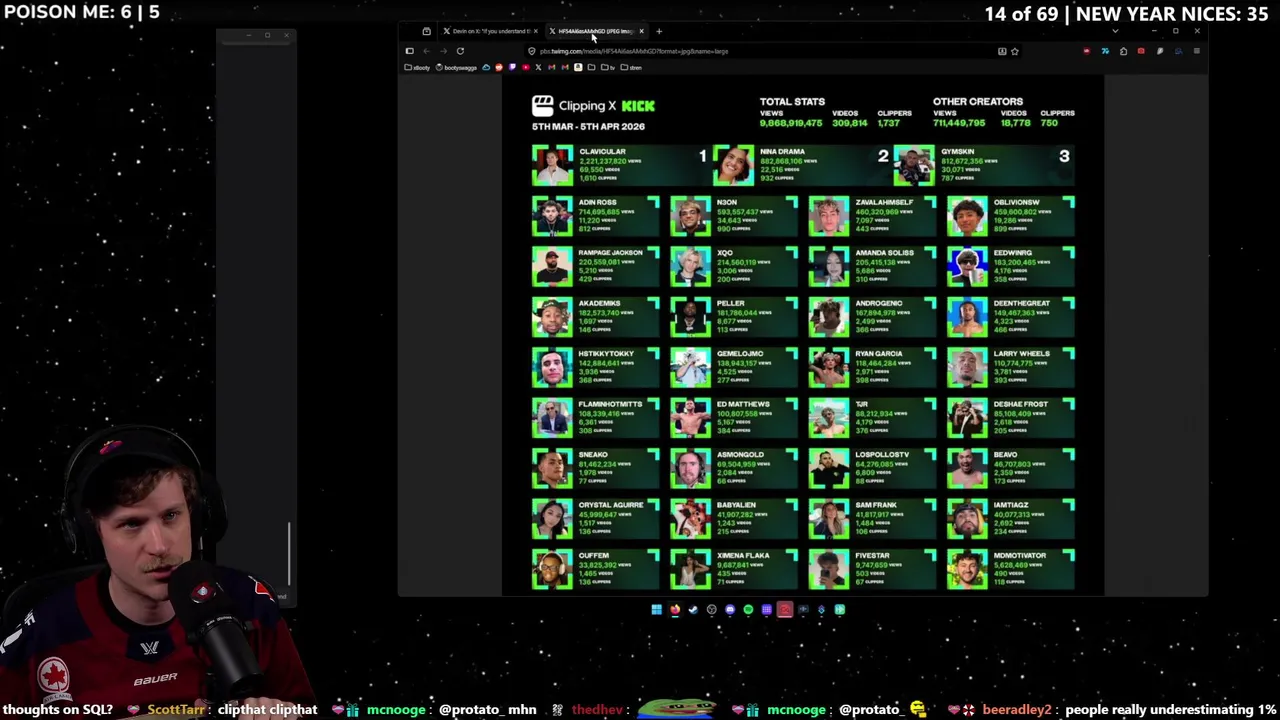Bookmark this page with the star icon
The image size is (1280, 720).
(x=1015, y=51)
